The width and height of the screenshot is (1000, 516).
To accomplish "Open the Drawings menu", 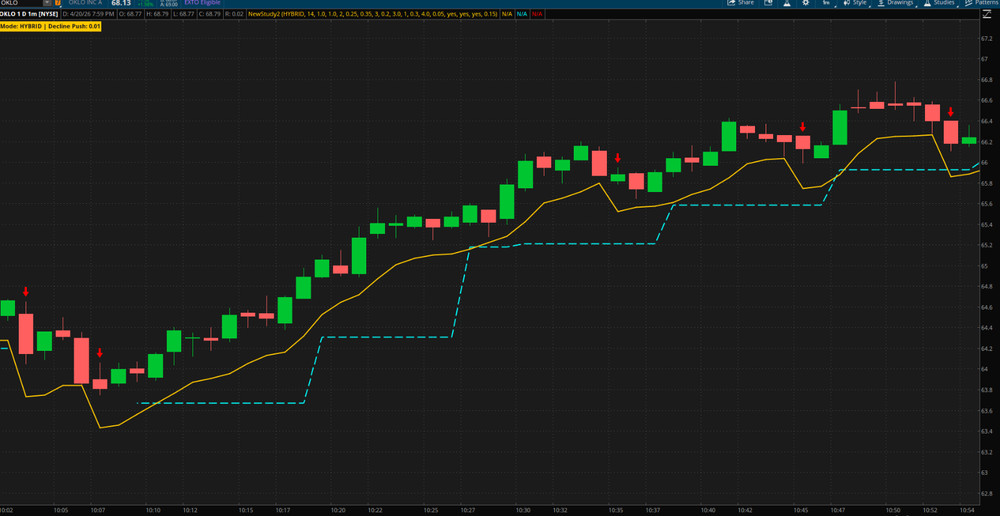I will tap(895, 3).
